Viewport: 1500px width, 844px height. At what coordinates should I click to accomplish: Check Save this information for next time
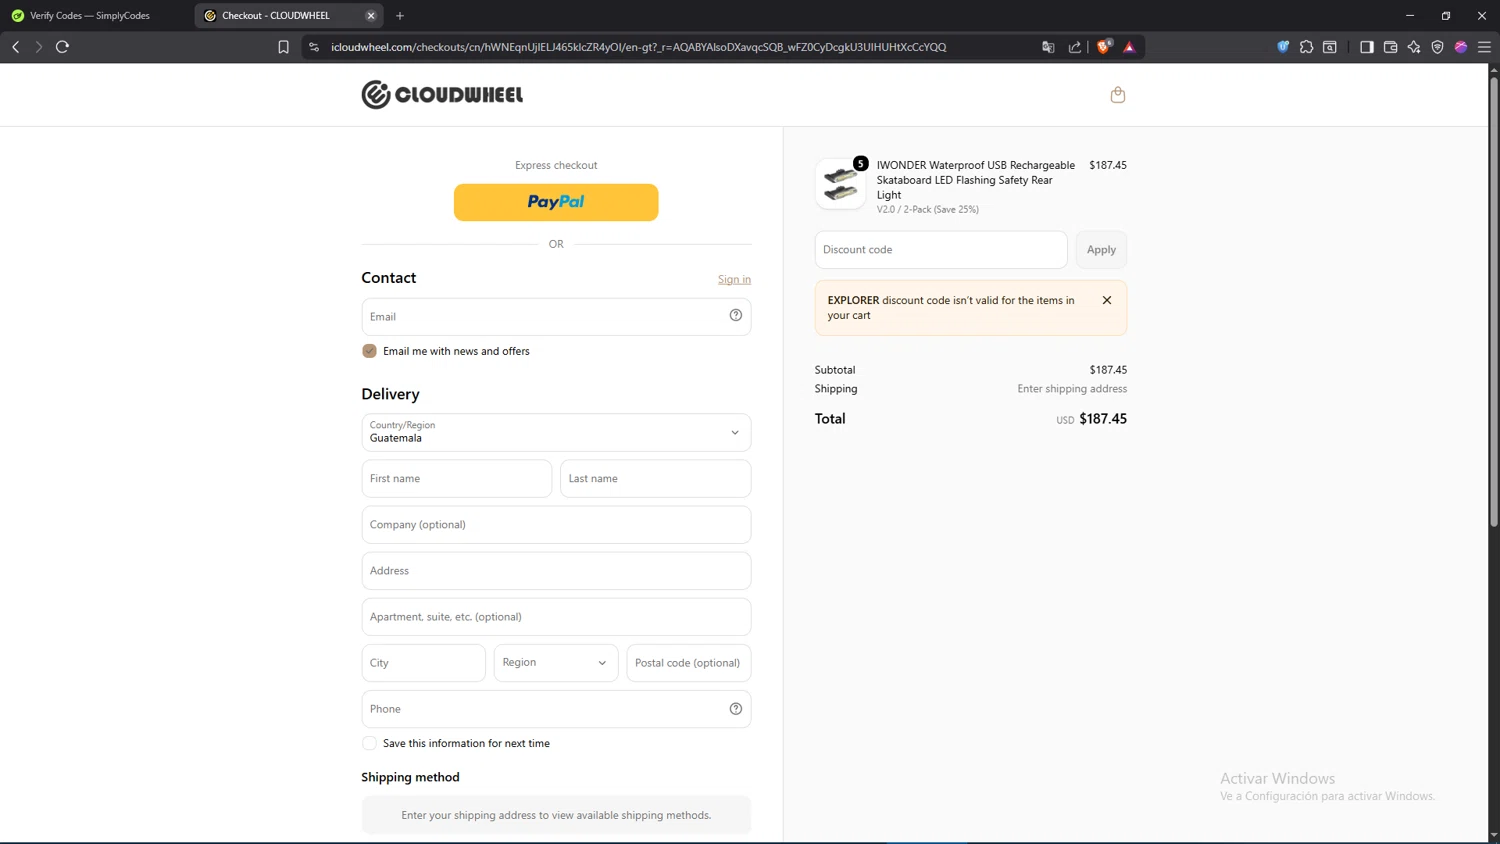(x=369, y=743)
